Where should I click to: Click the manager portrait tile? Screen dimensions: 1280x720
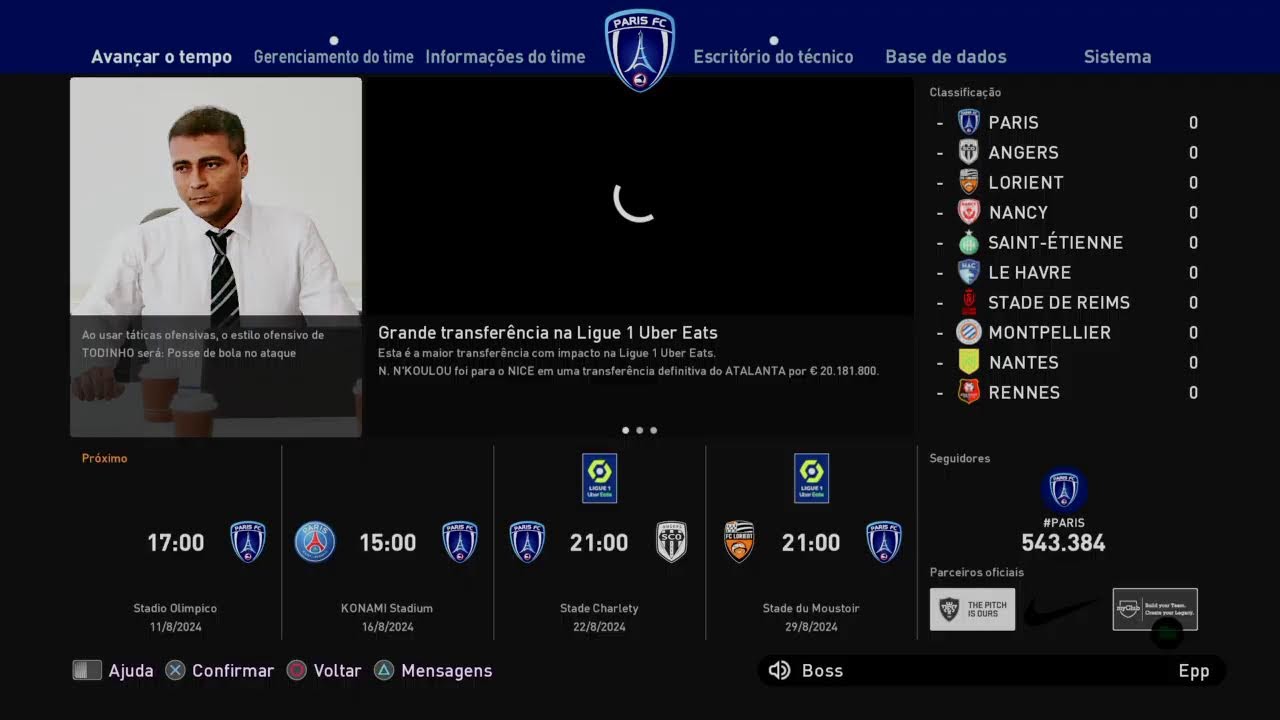tap(216, 257)
